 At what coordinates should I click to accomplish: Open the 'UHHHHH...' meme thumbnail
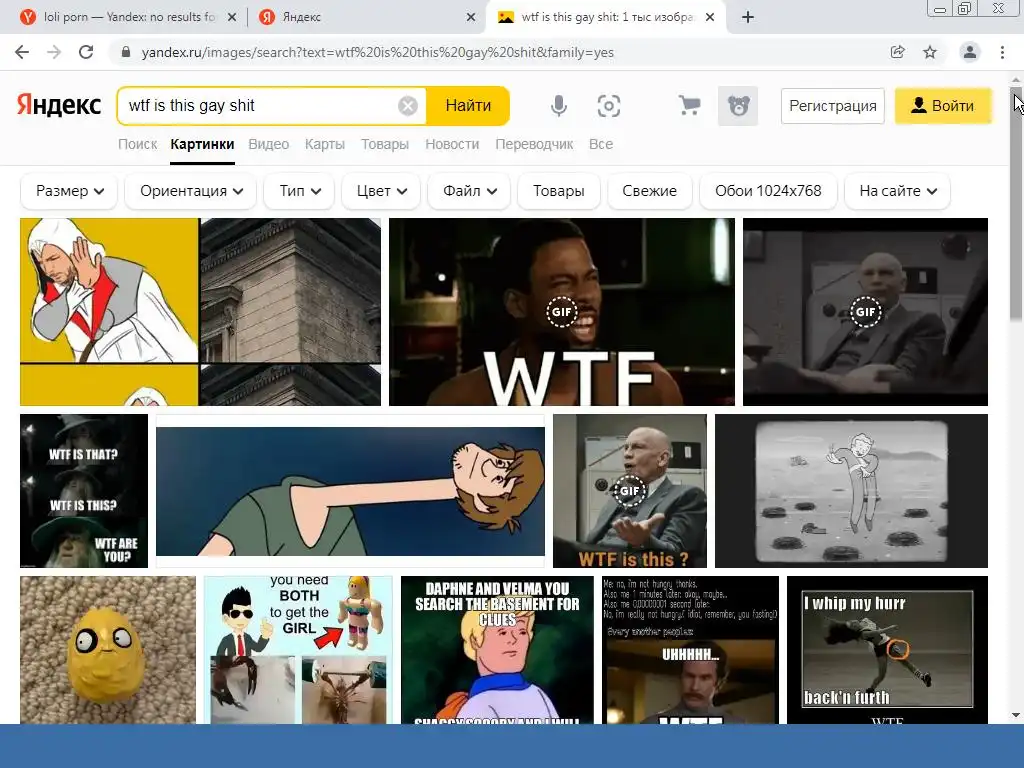[690, 650]
